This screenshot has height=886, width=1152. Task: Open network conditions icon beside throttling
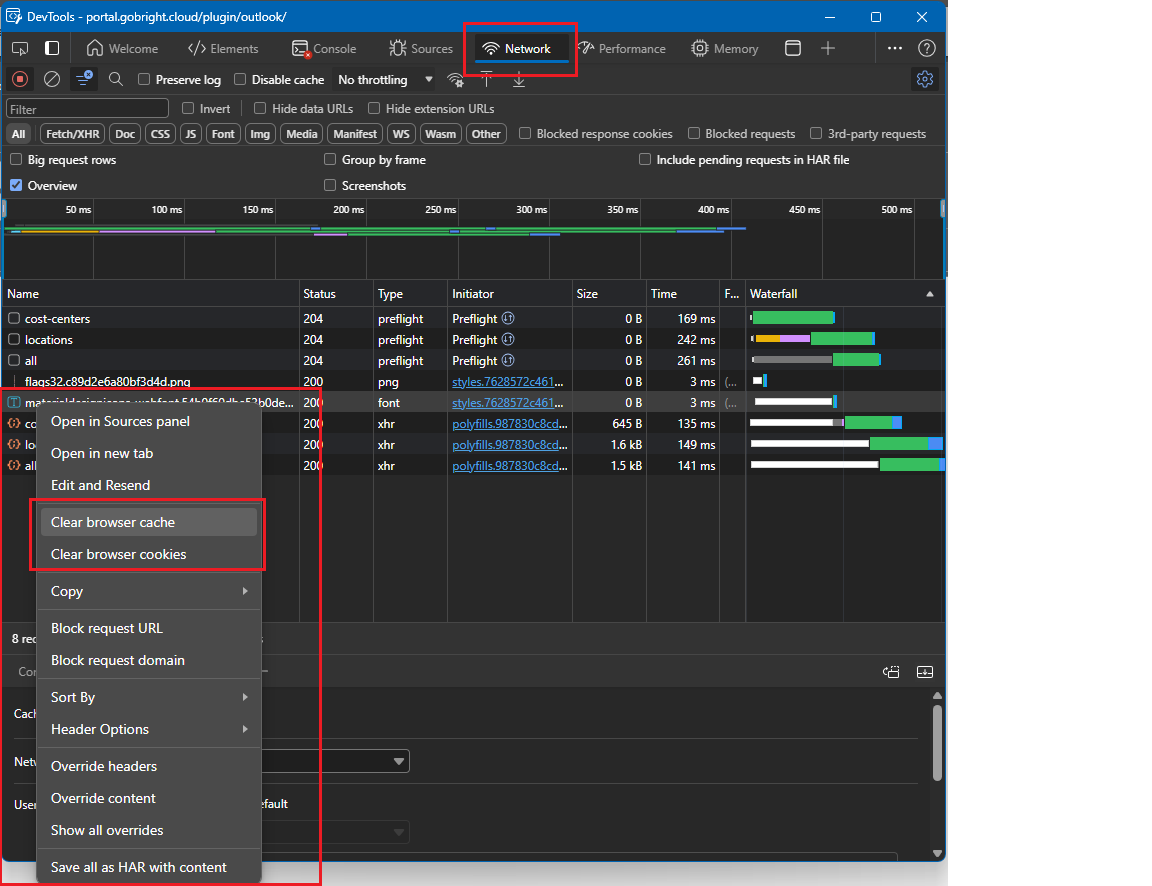[x=456, y=79]
